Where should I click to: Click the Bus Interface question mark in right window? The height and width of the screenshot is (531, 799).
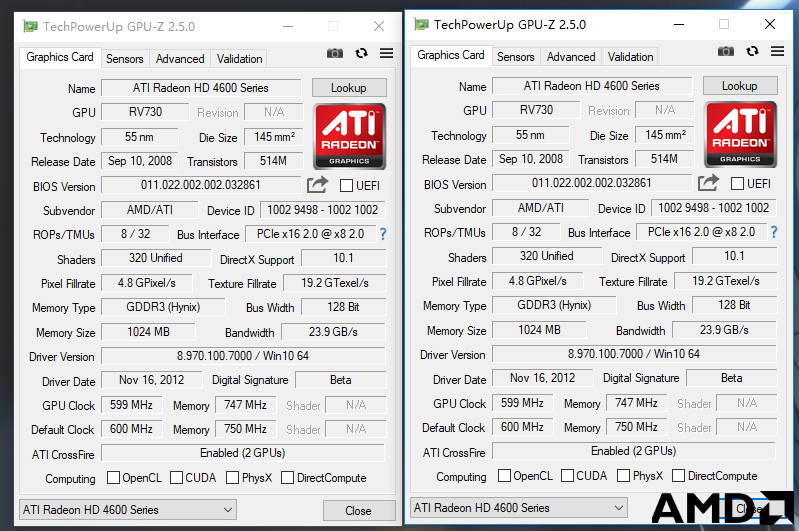pos(774,232)
